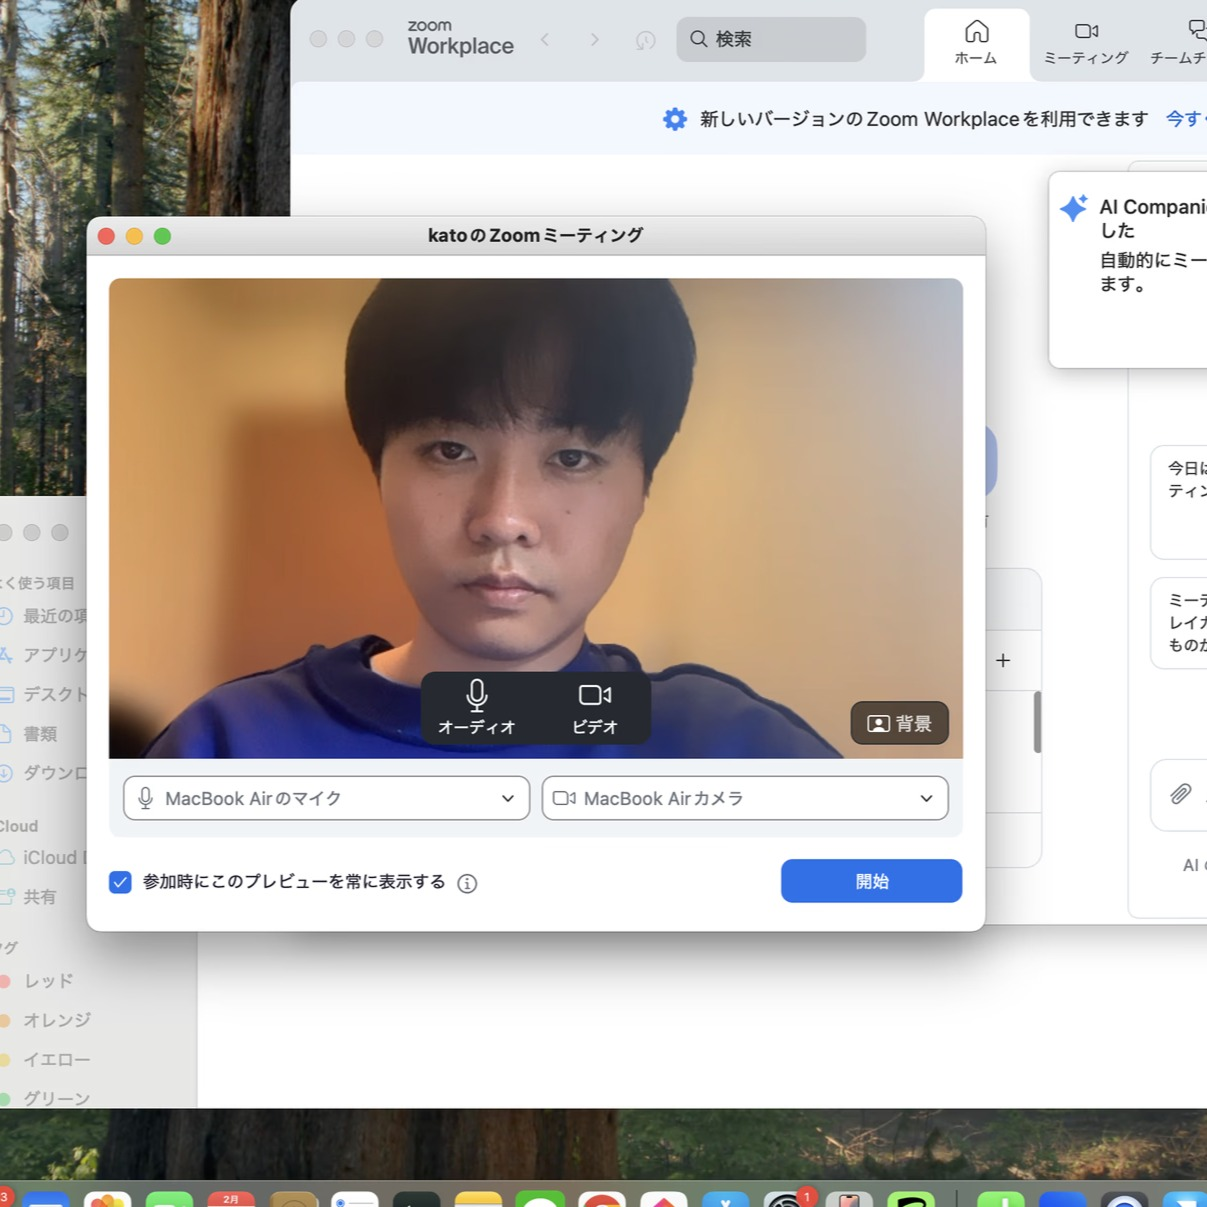Expand the MacBook Air のマイク dropdown
Image resolution: width=1207 pixels, height=1207 pixels.
[326, 798]
